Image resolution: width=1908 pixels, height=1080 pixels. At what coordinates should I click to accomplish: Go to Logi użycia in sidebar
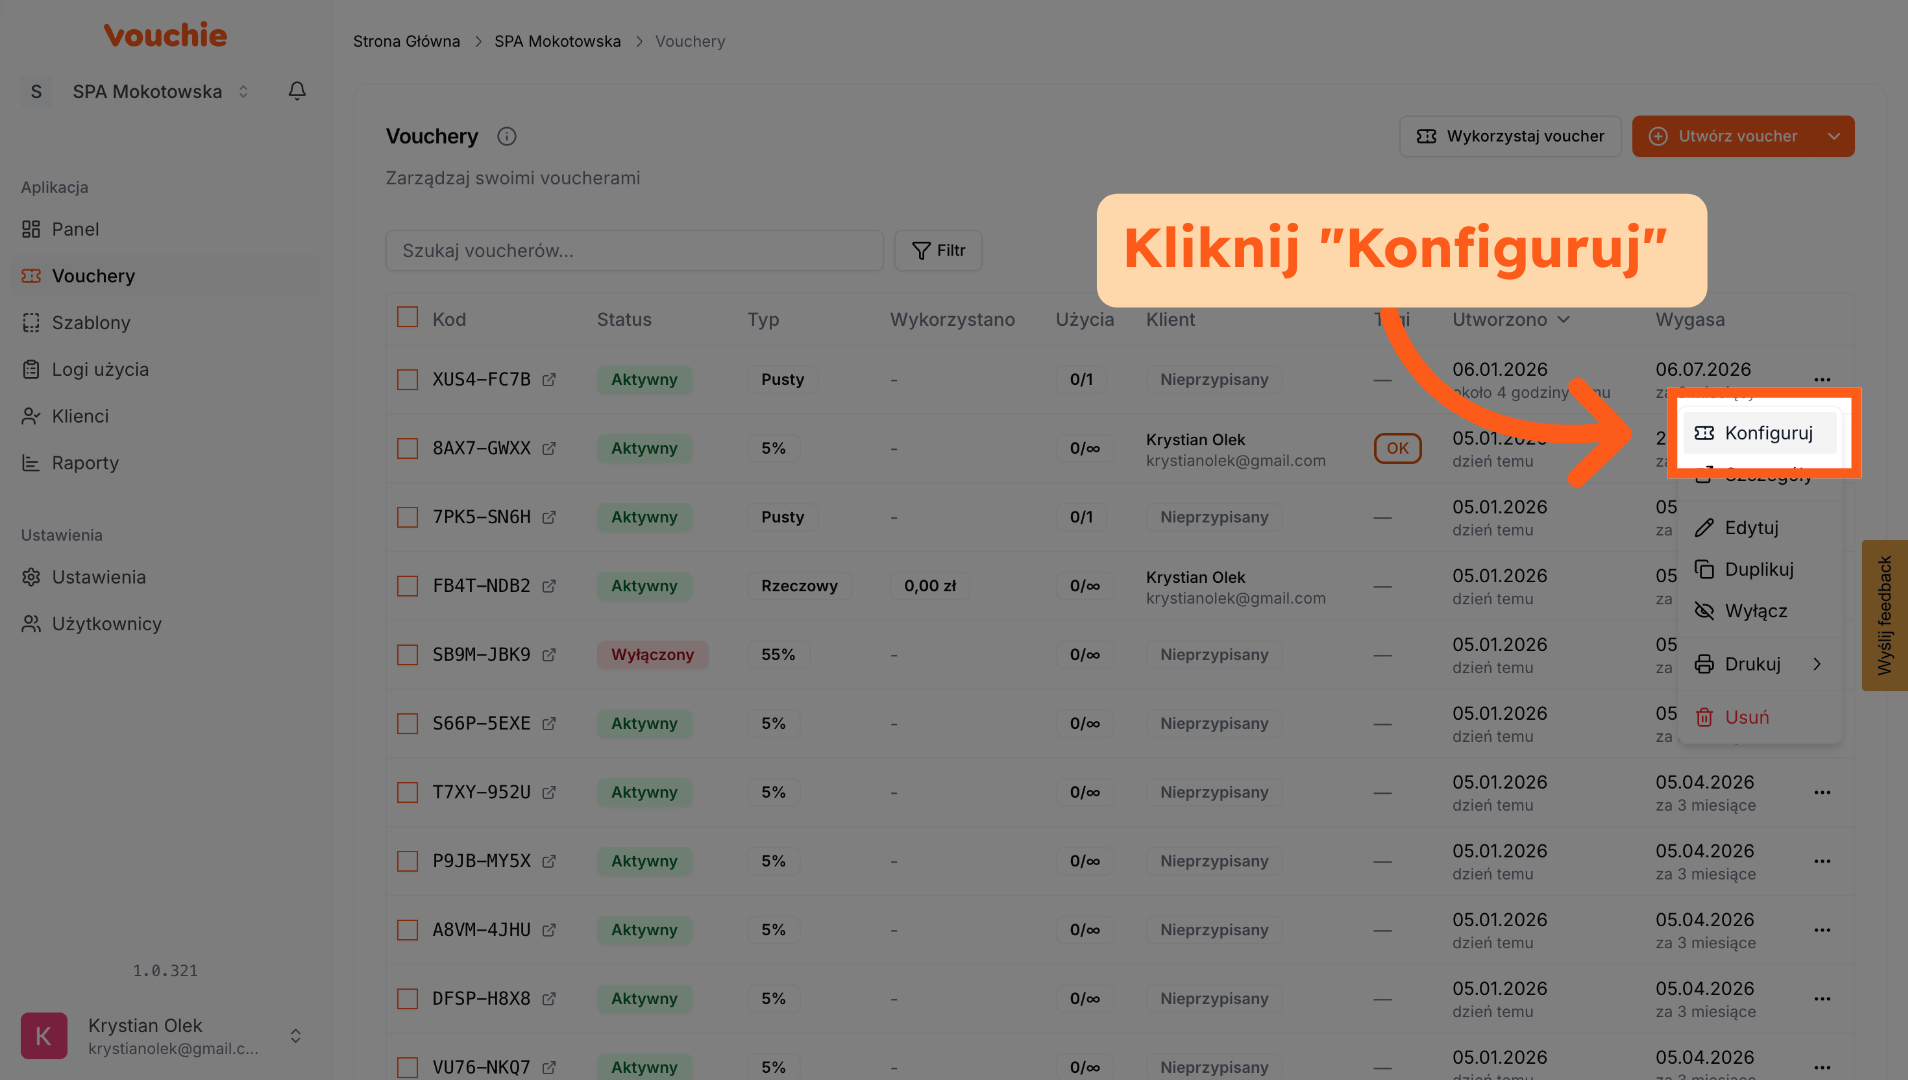click(100, 370)
